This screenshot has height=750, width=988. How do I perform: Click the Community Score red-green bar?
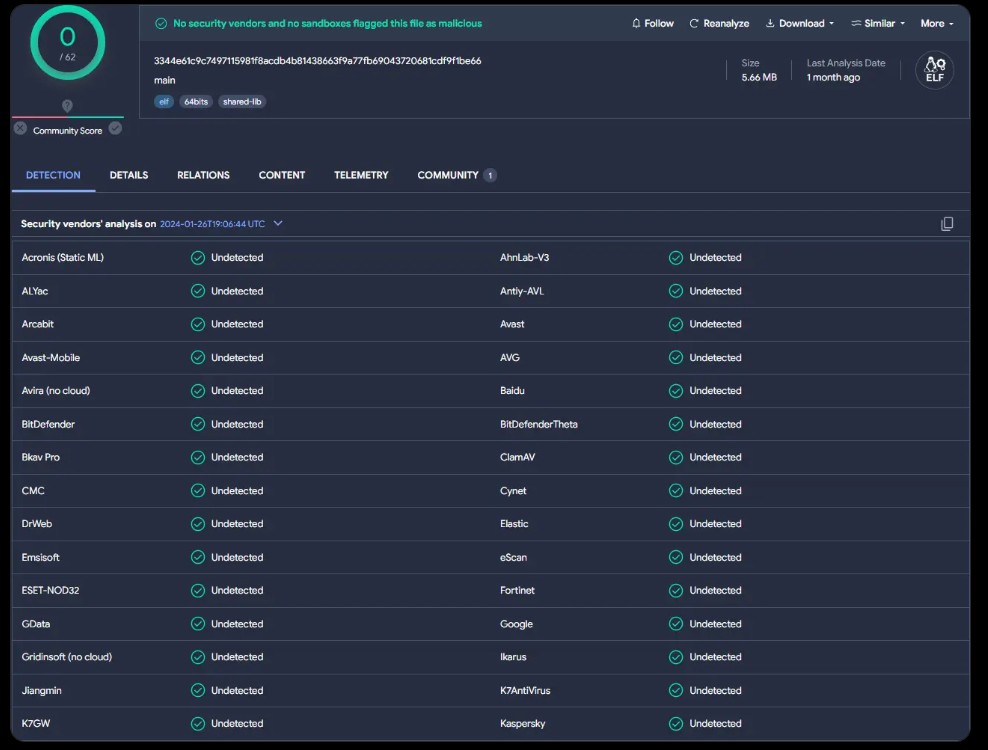pyautogui.click(x=67, y=117)
